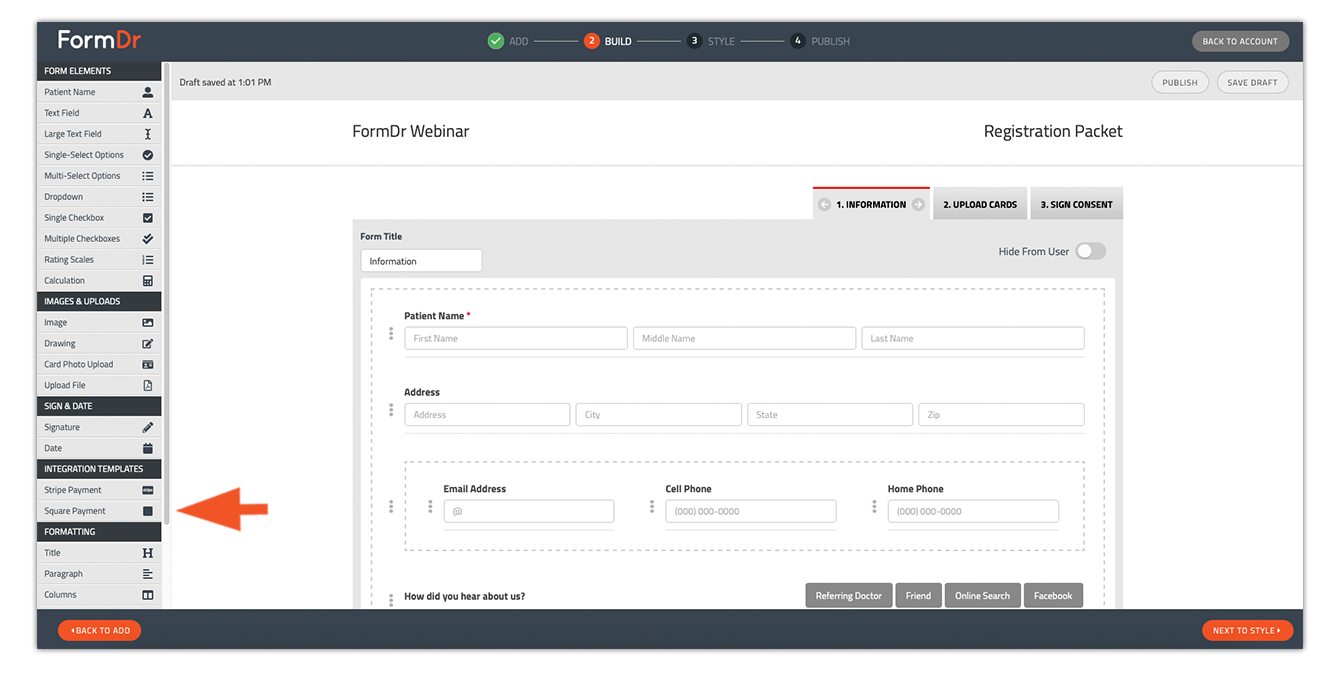The image size is (1323, 676).
Task: Click the Zip field
Action: tap(1001, 414)
